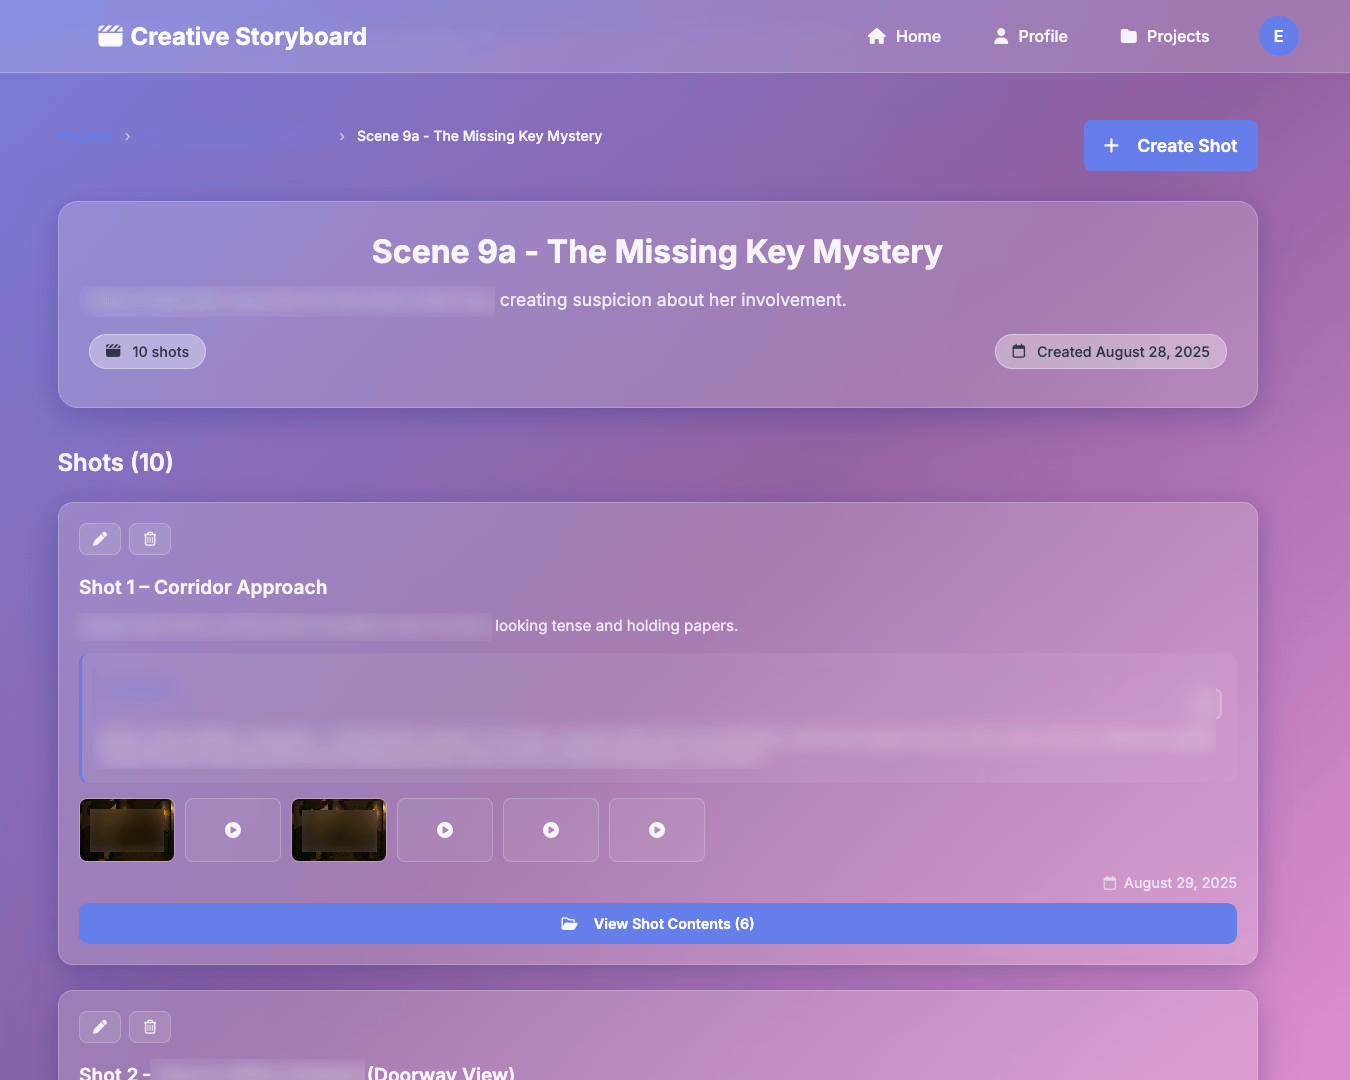The height and width of the screenshot is (1080, 1350).
Task: Open user avatar E in header
Action: pyautogui.click(x=1278, y=36)
